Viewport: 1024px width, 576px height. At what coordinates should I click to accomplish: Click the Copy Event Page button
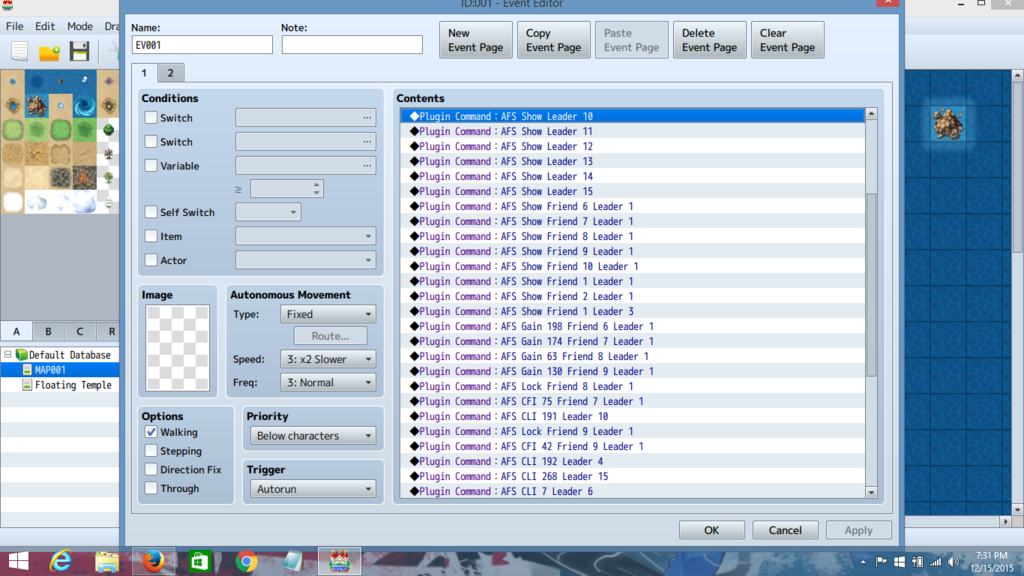tap(553, 40)
